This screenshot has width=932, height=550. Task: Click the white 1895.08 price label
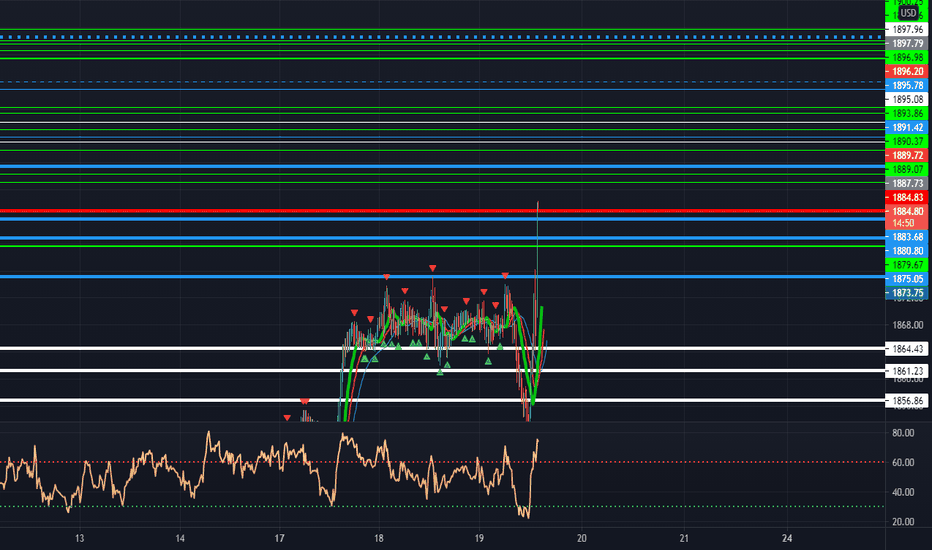(906, 99)
